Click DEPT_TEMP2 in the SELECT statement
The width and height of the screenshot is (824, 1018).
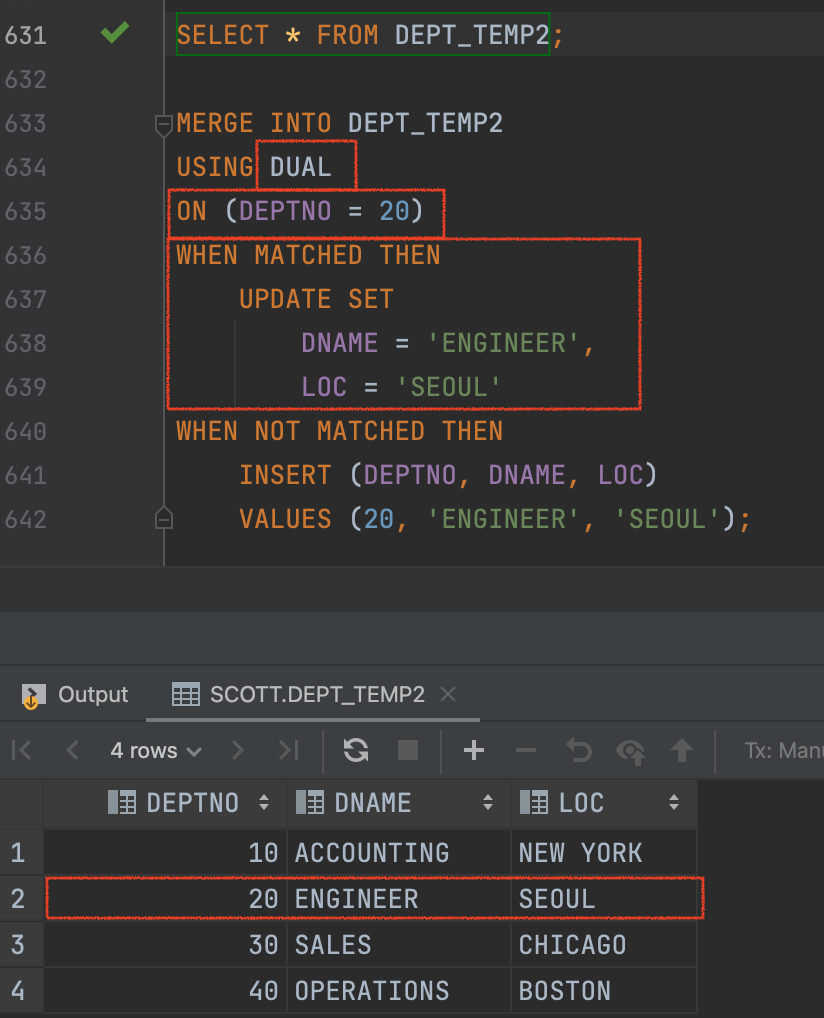(472, 35)
